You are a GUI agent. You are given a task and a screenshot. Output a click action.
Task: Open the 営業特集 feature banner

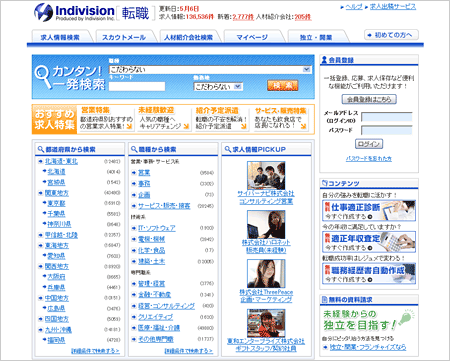pos(107,118)
